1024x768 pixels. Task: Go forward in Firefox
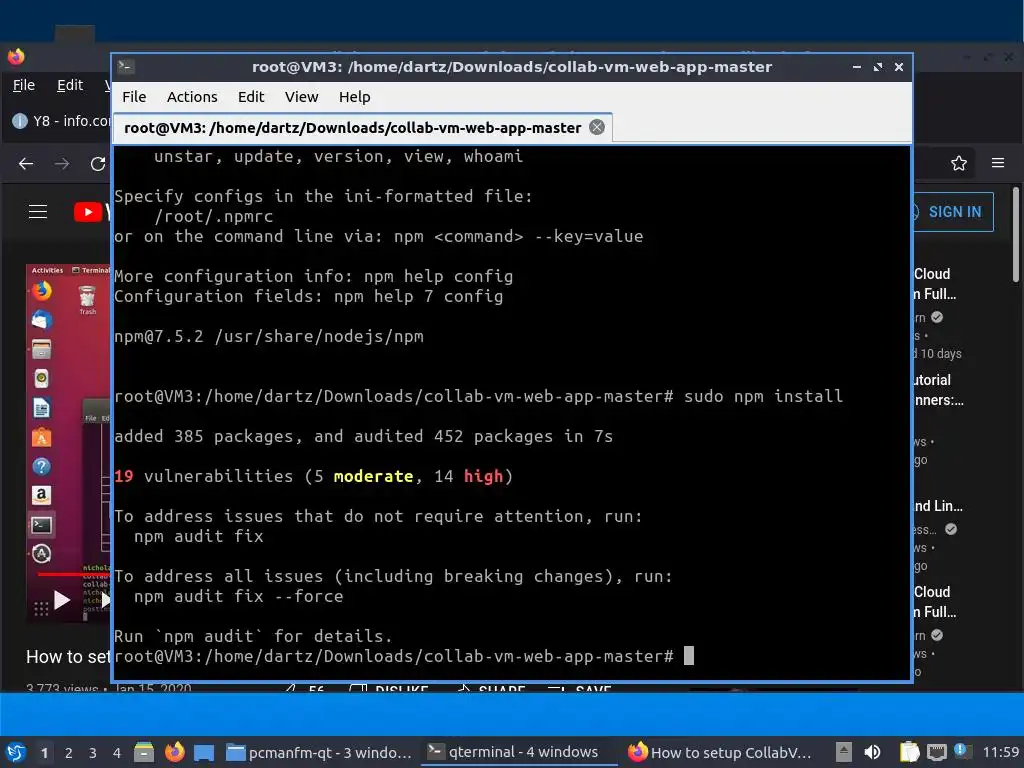tap(62, 163)
